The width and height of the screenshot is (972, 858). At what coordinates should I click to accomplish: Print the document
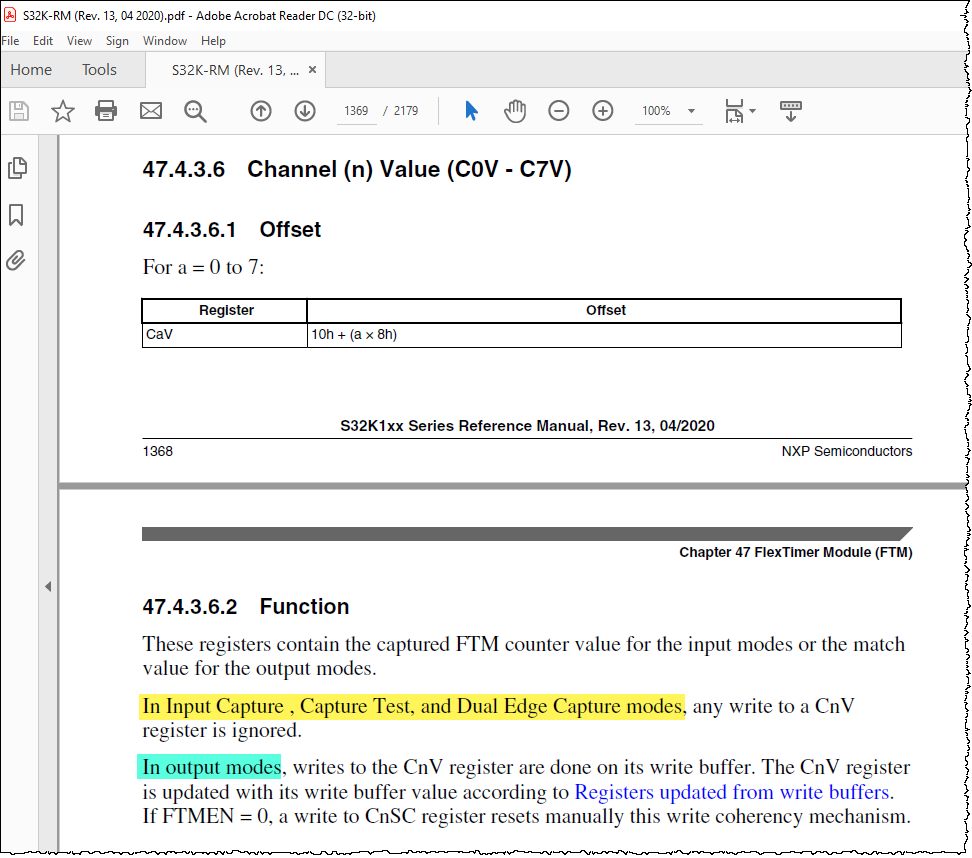tap(107, 111)
